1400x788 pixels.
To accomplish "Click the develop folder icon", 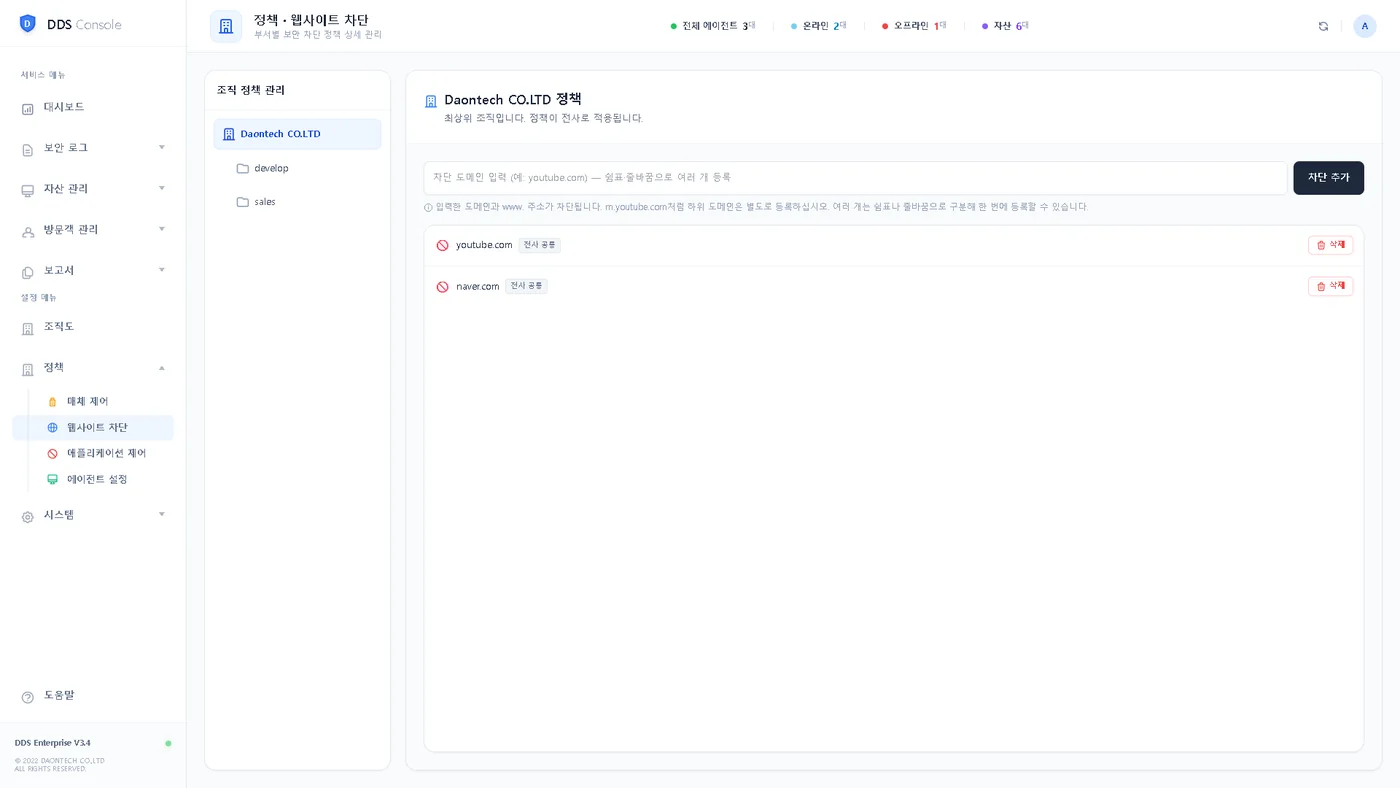I will (x=242, y=168).
